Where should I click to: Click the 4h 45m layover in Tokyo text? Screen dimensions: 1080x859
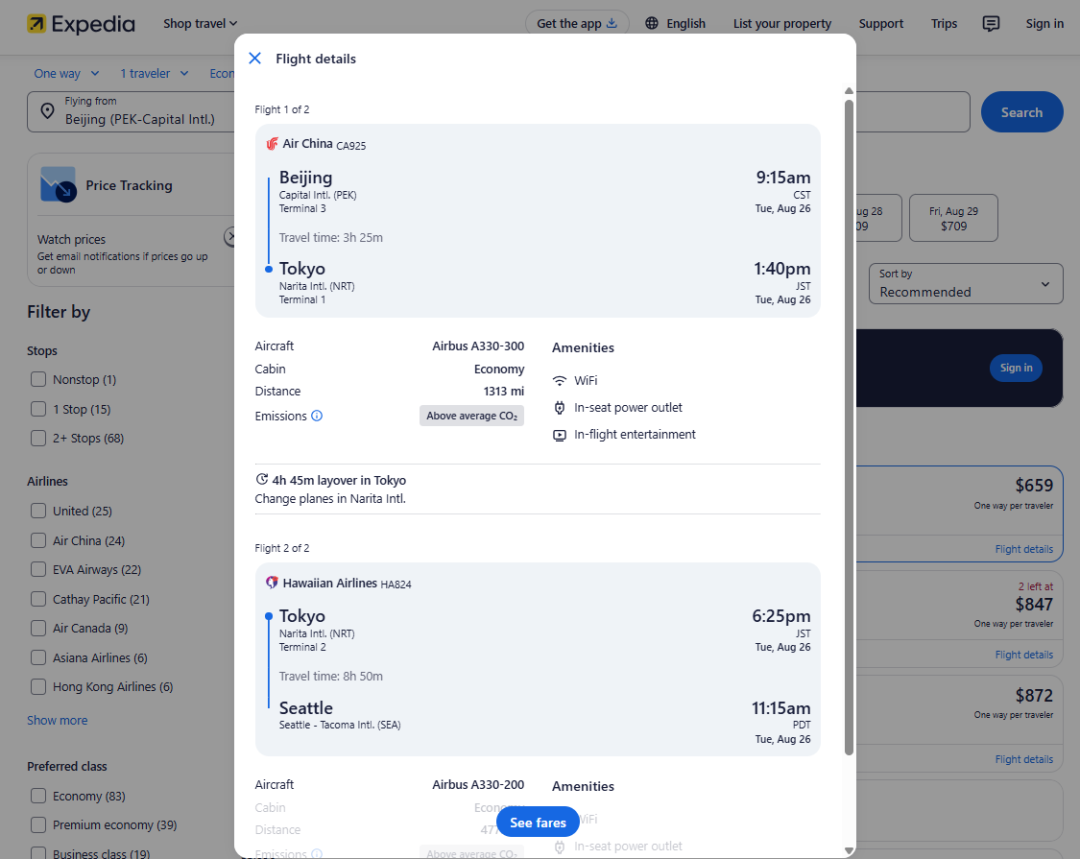(339, 480)
